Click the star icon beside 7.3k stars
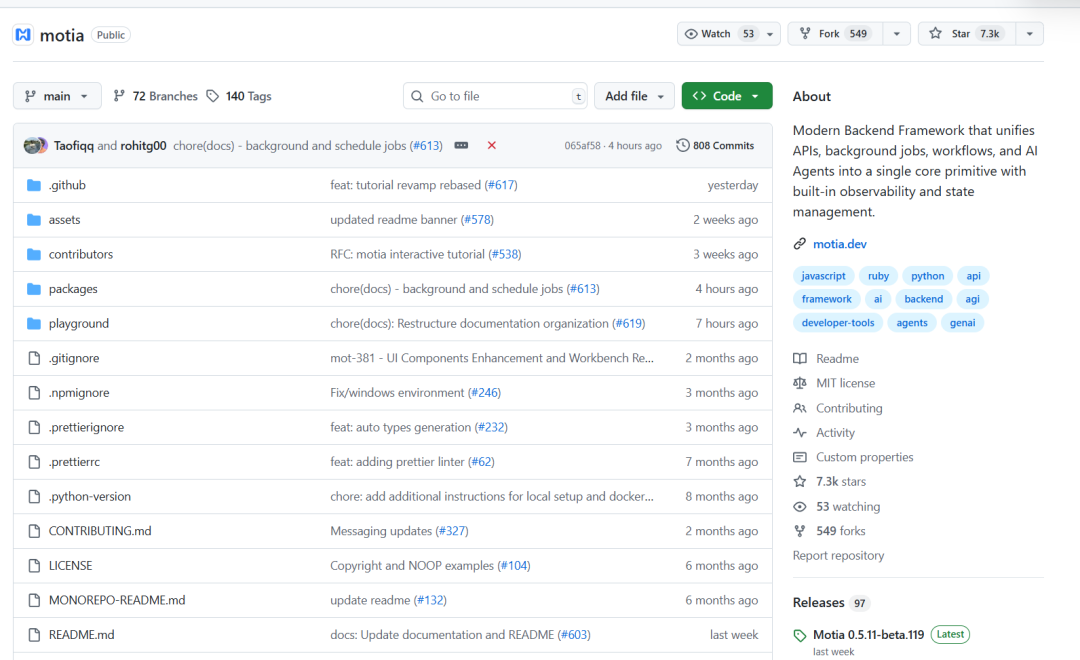Image resolution: width=1080 pixels, height=660 pixels. coord(800,482)
